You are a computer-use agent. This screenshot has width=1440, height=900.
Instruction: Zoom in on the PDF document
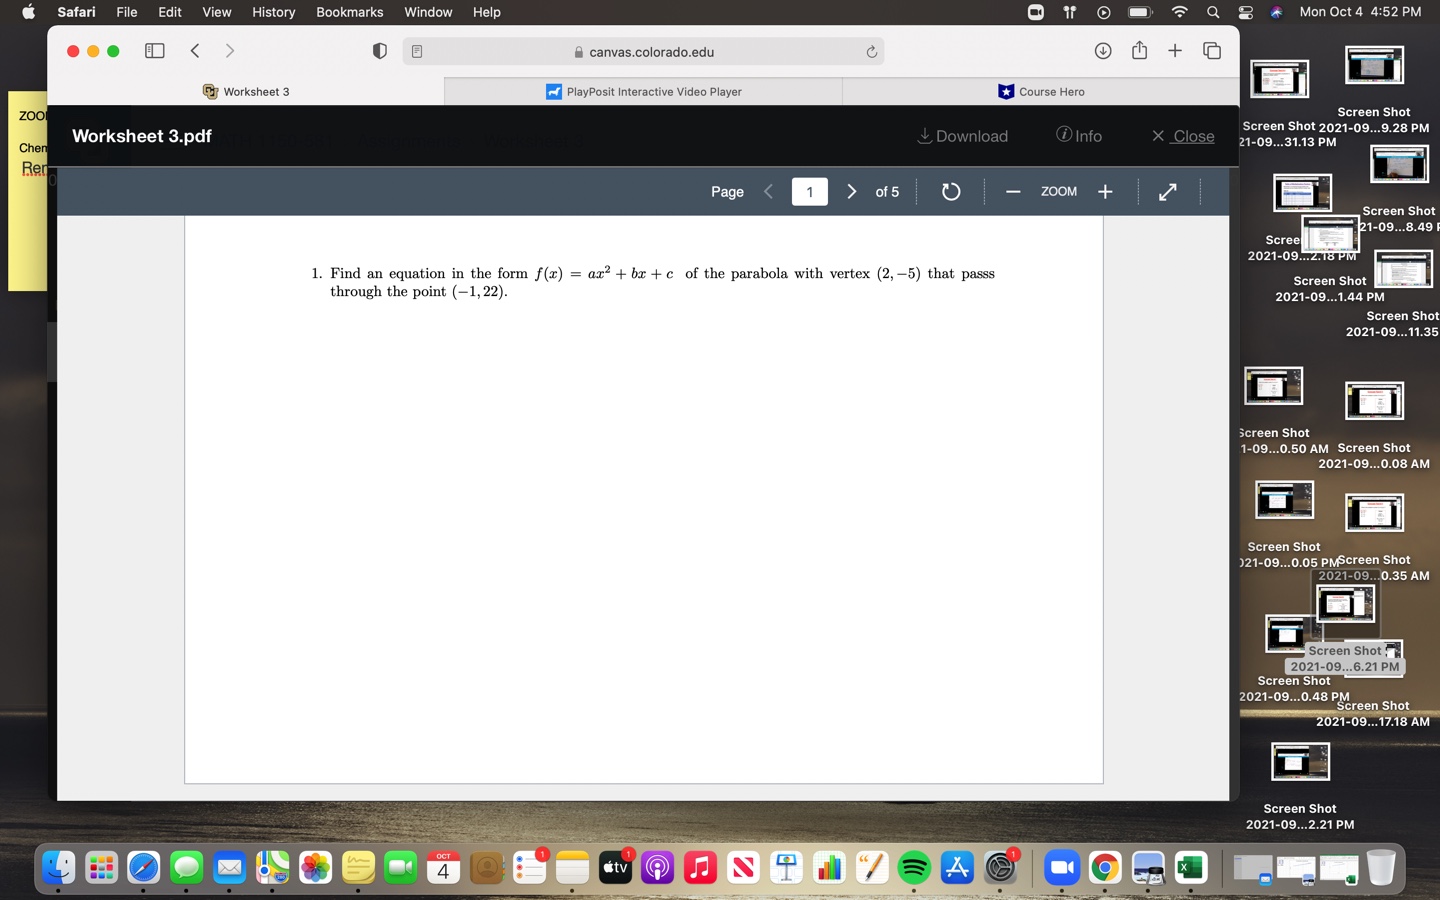coord(1105,191)
